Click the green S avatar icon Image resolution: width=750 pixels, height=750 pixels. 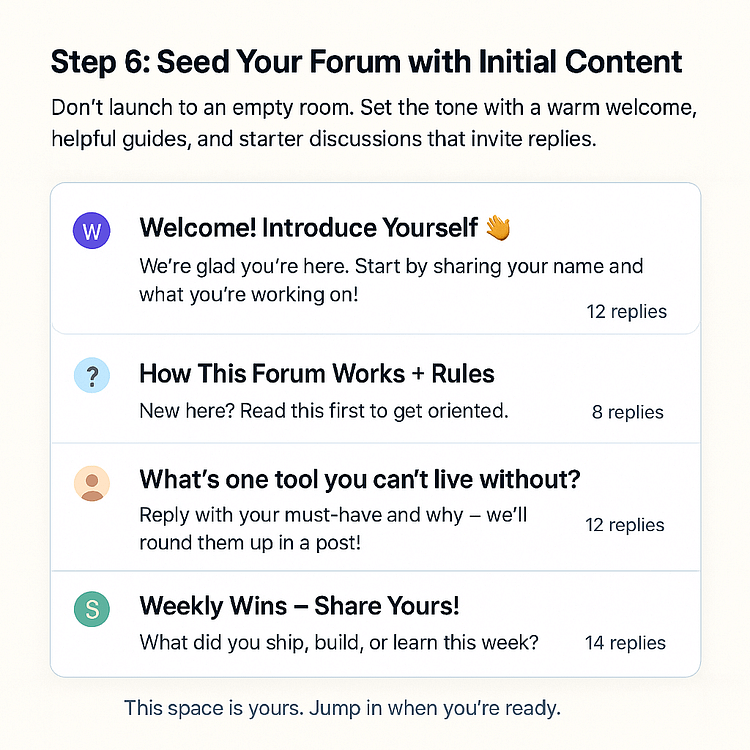(x=91, y=609)
